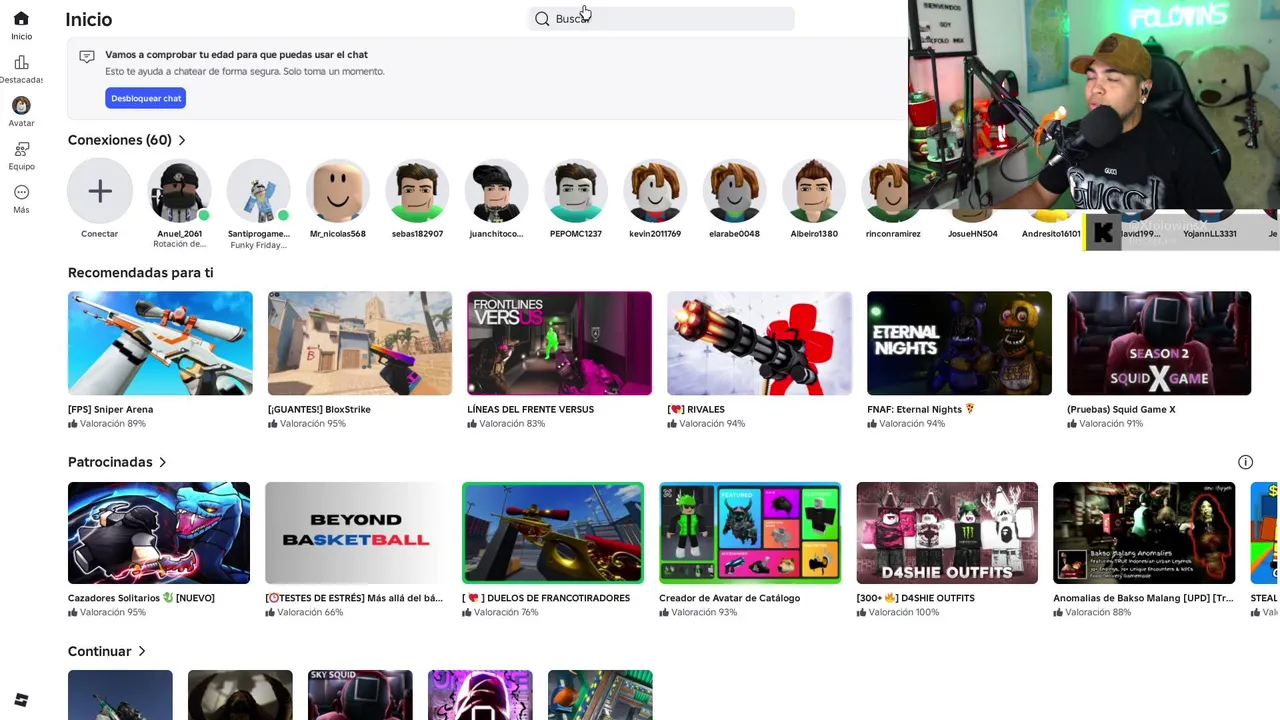1280x720 pixels.
Task: Open Destacadas charts icon in sidebar
Action: tap(21, 62)
